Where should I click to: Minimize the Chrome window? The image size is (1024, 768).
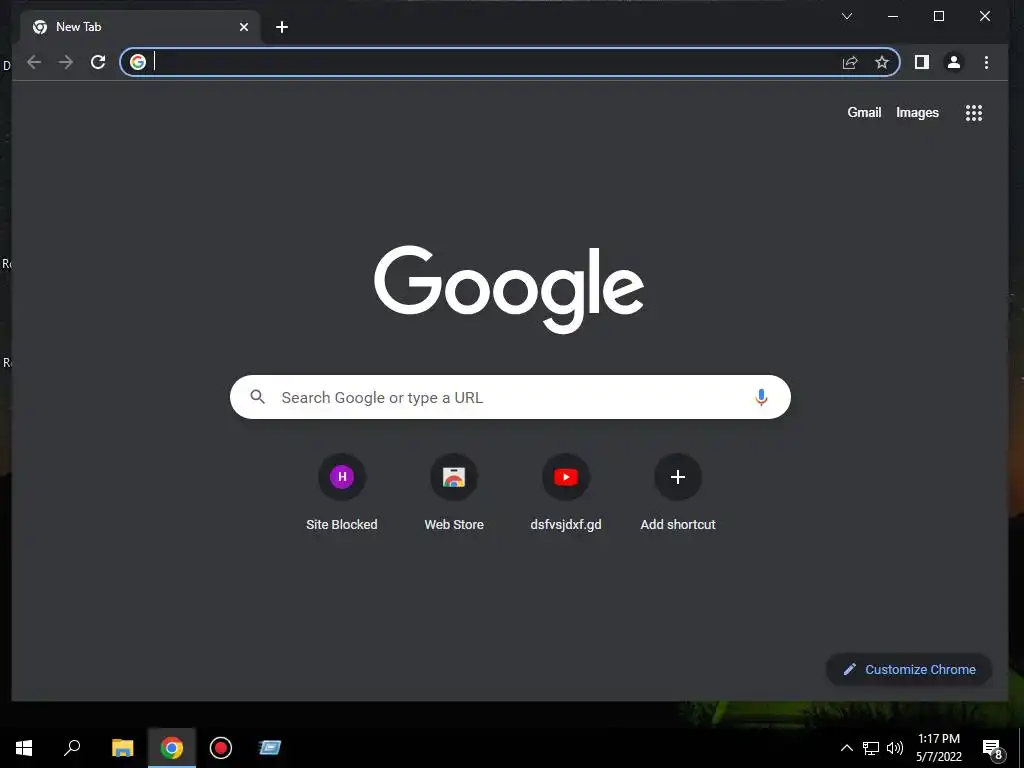pos(893,16)
